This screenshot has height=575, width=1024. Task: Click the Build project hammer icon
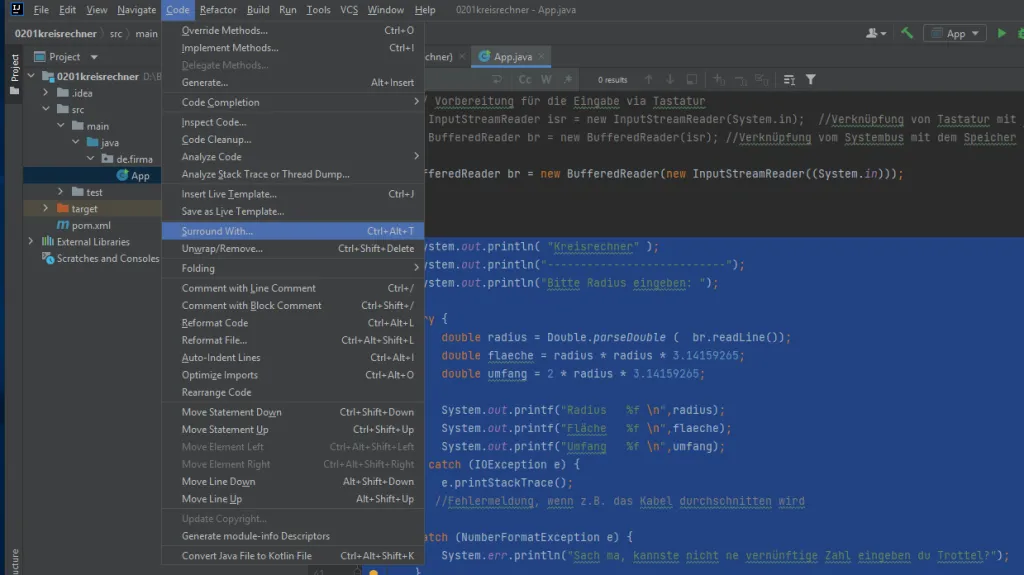pyautogui.click(x=906, y=33)
